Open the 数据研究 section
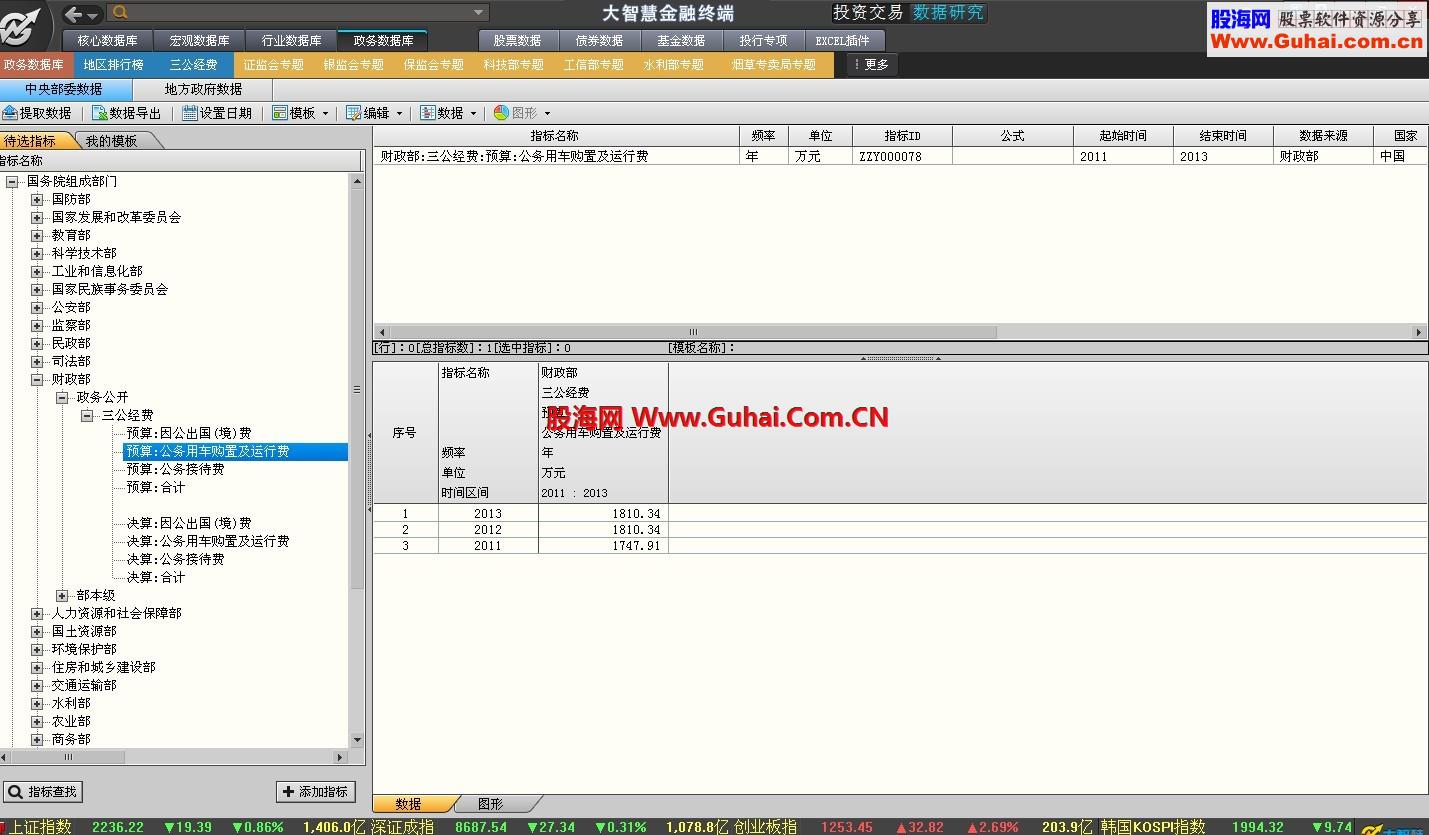 pyautogui.click(x=948, y=12)
